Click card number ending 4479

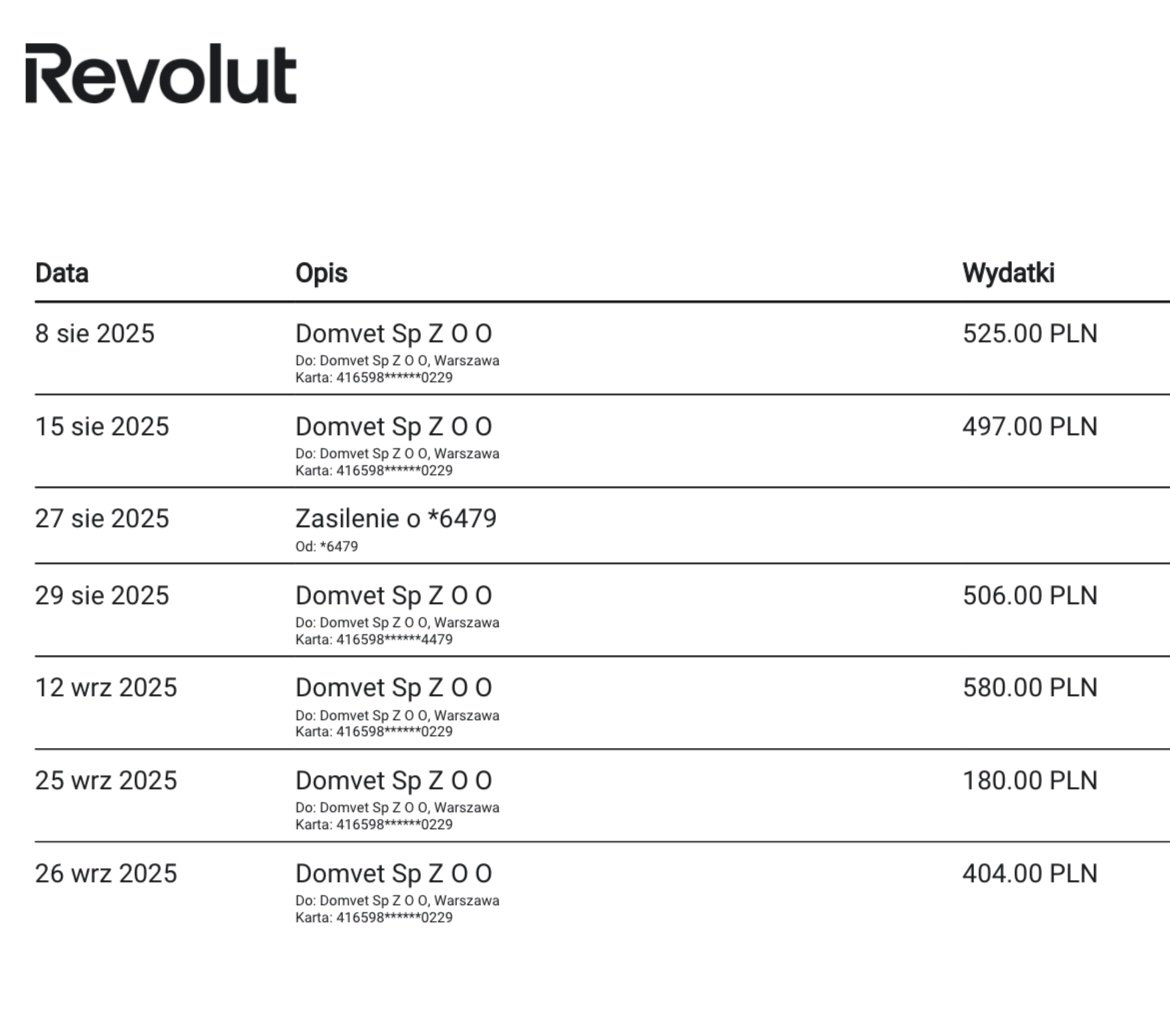pos(374,640)
